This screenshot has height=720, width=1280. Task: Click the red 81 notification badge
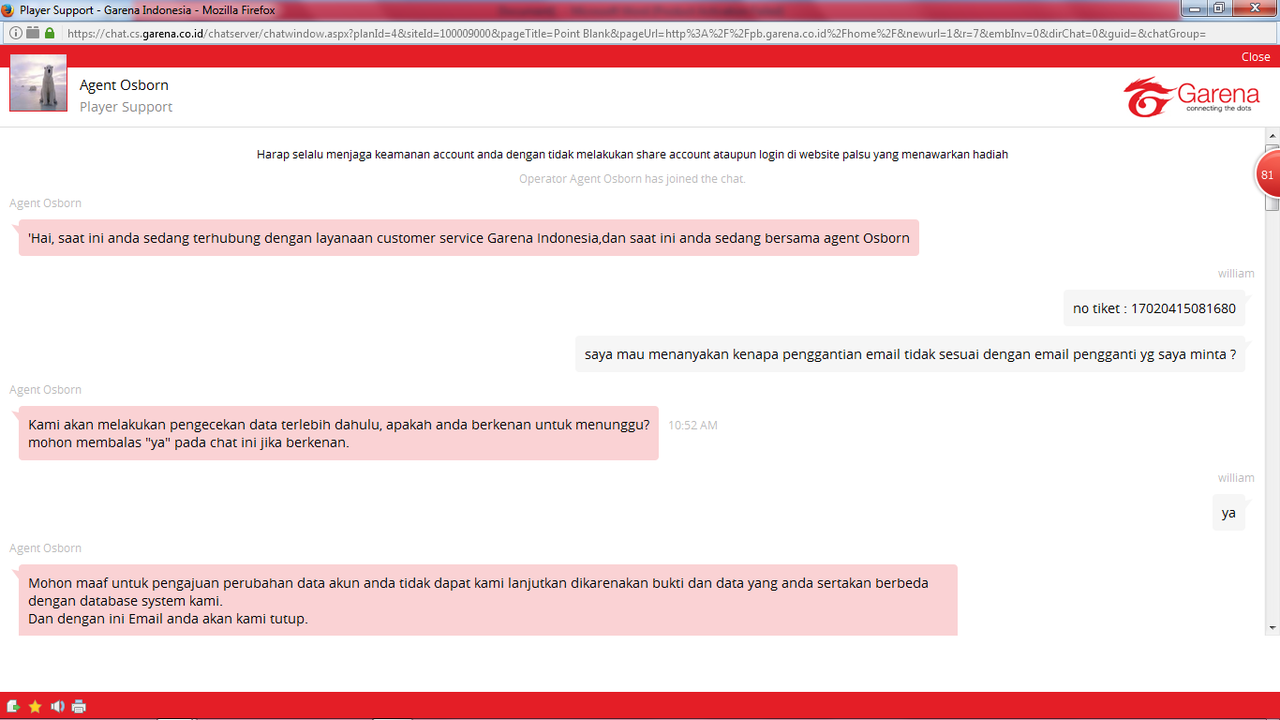tap(1267, 175)
